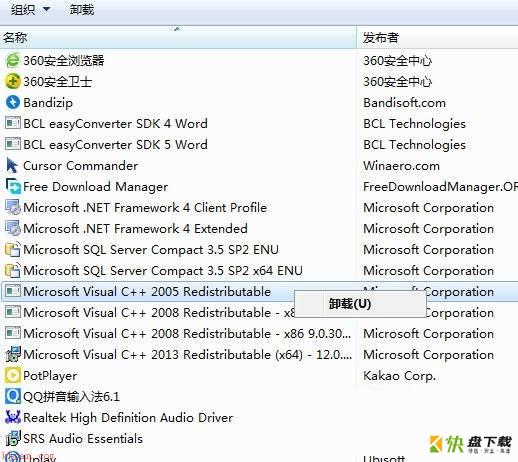
Task: Select the 360安全卫士 entry name
Action: [57, 82]
